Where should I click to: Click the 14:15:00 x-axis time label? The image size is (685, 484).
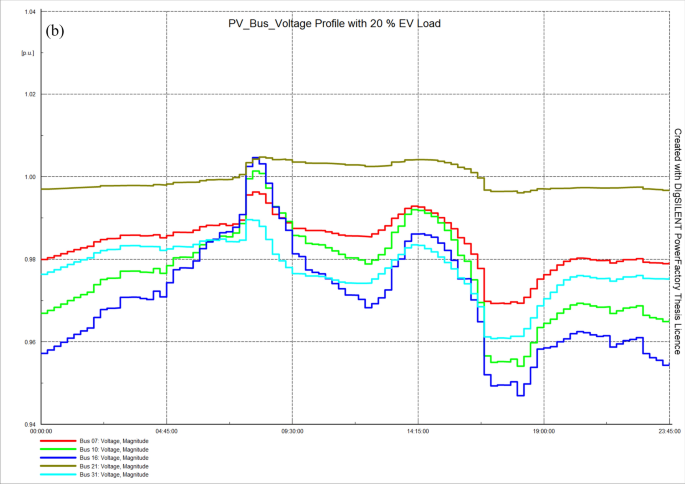point(417,432)
